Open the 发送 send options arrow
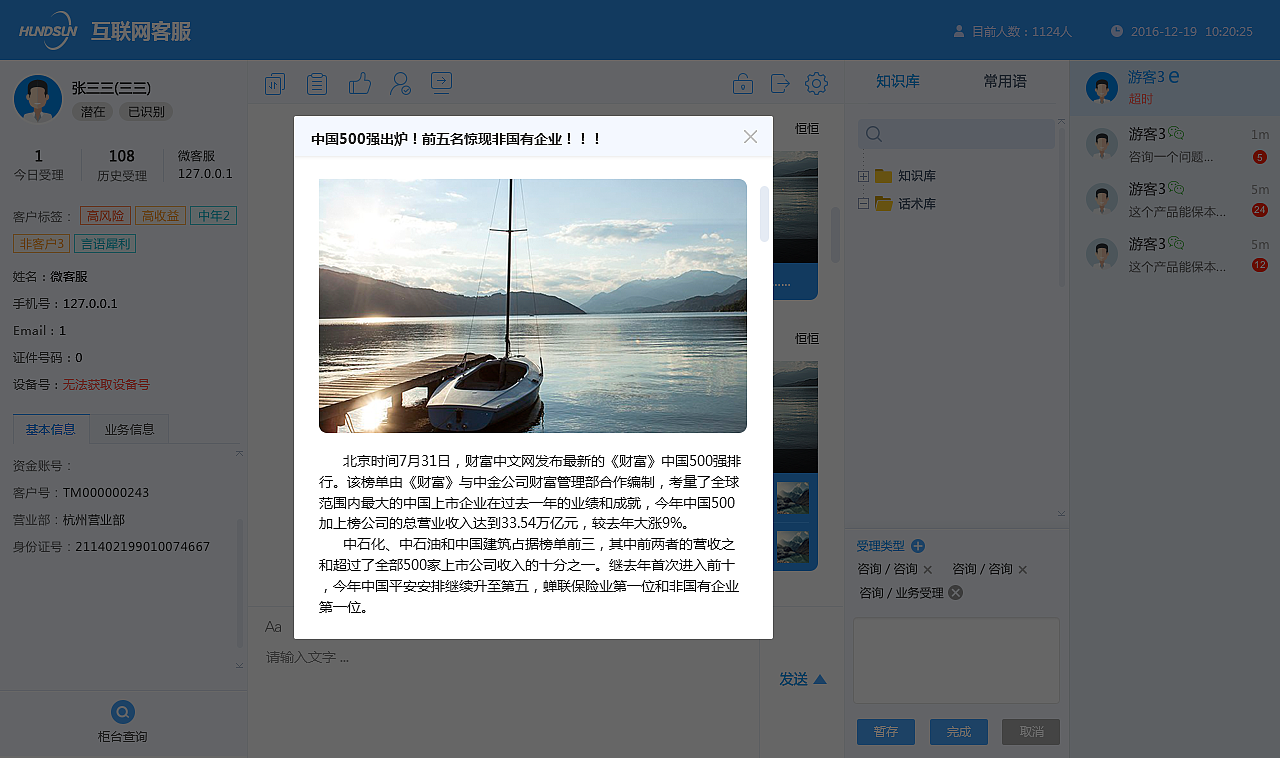 coord(820,678)
